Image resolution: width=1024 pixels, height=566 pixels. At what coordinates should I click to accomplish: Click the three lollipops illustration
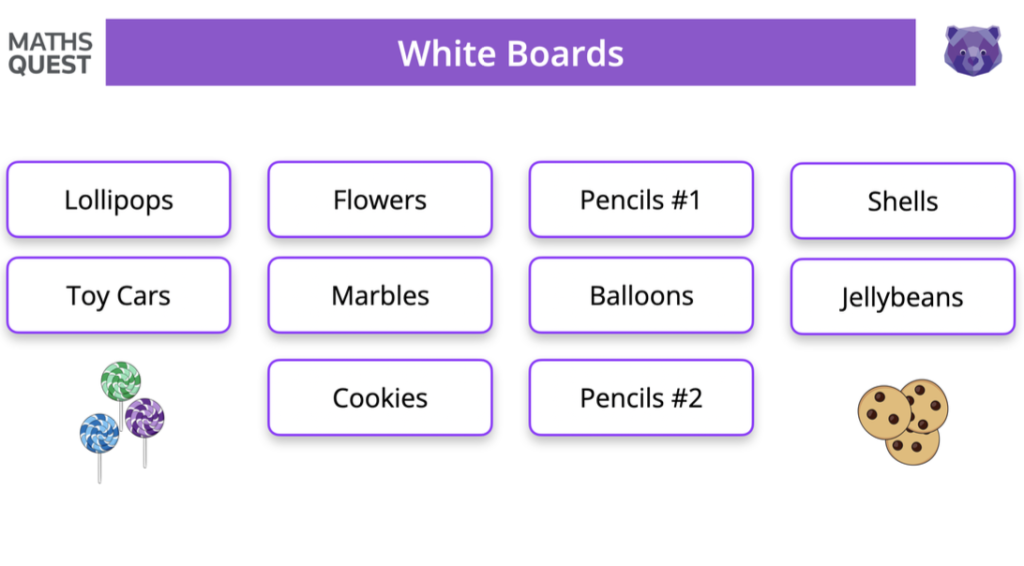coord(121,417)
